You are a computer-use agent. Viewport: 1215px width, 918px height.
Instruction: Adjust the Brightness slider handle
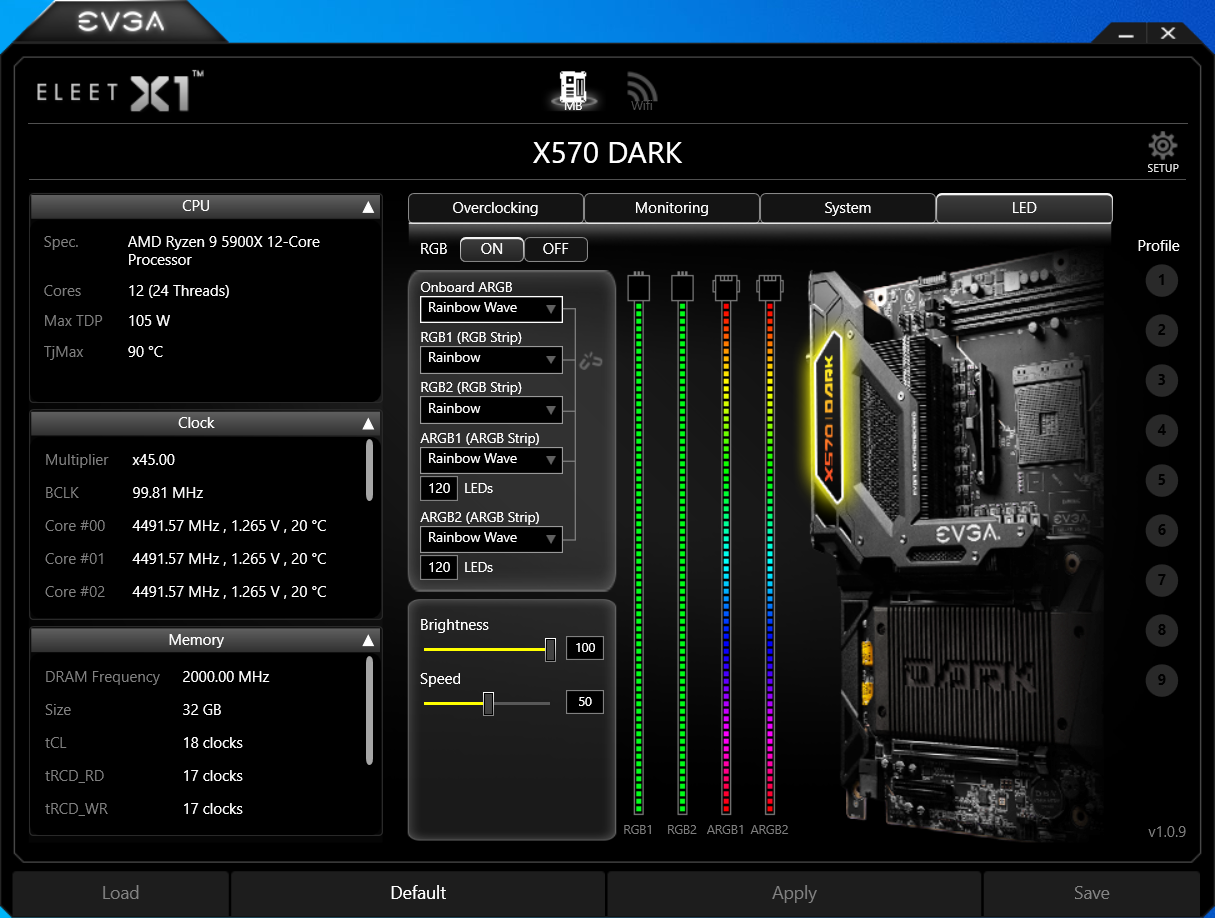[550, 649]
